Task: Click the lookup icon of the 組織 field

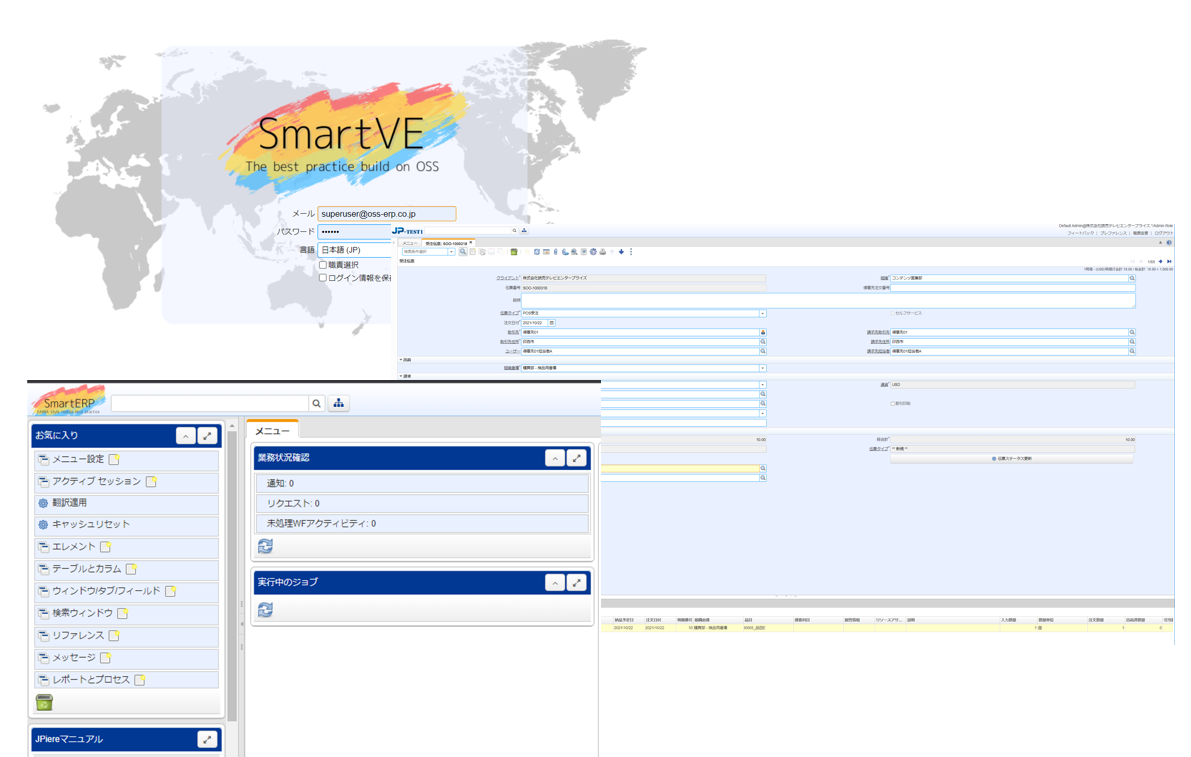Action: pyautogui.click(x=1132, y=279)
